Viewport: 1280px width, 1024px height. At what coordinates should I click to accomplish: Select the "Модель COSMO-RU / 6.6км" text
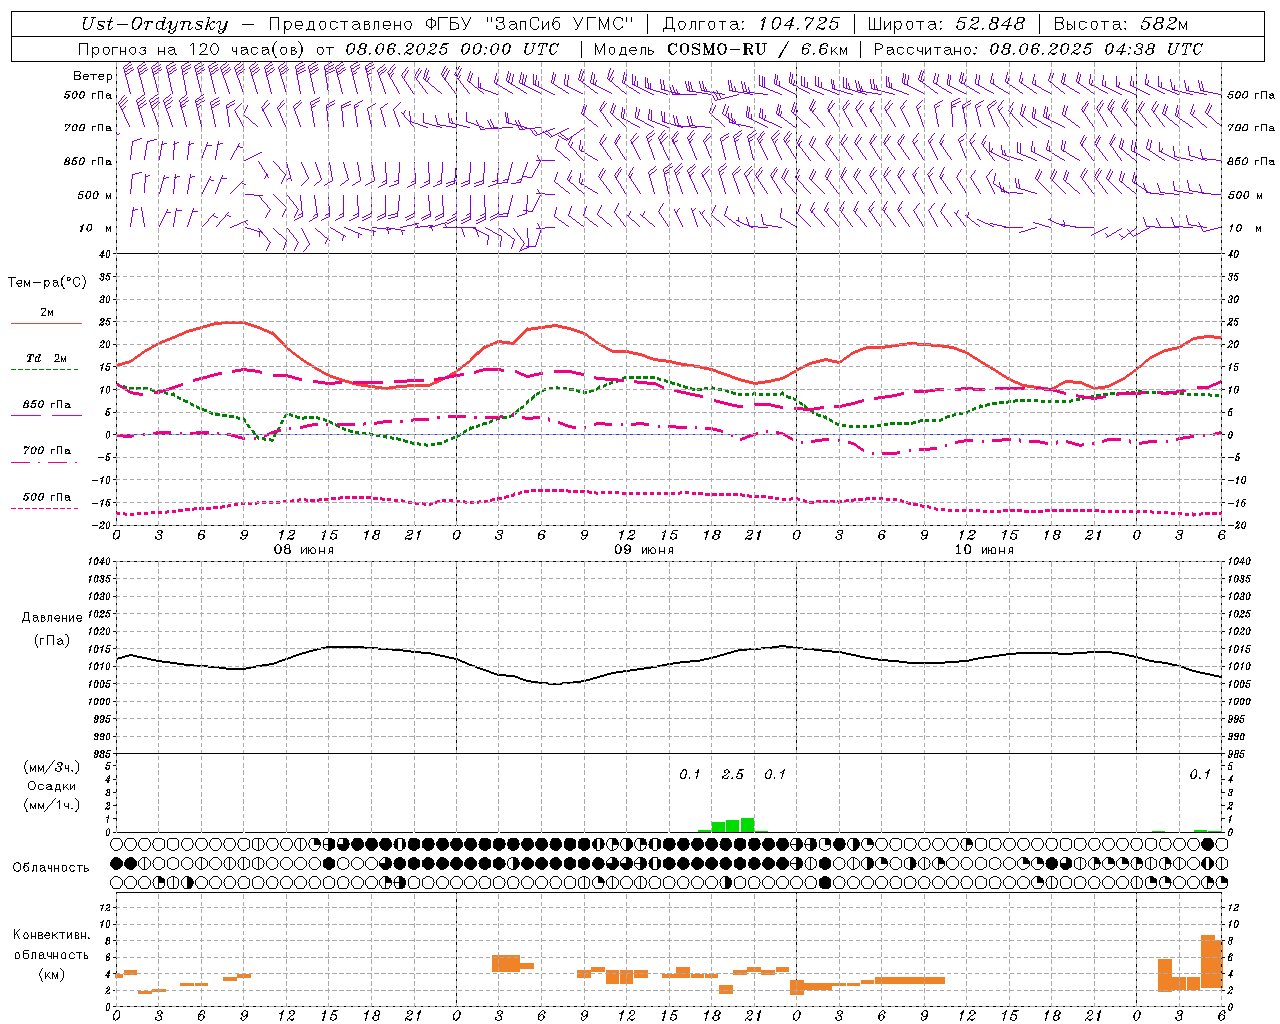coord(721,49)
